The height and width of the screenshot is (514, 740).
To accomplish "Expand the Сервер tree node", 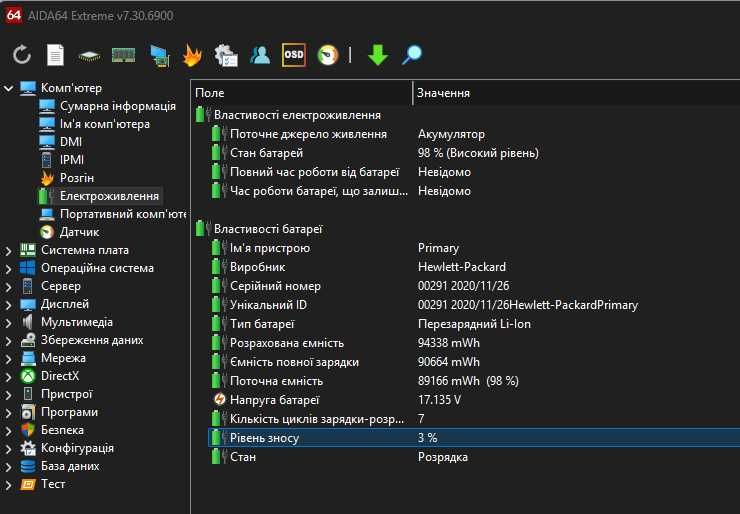I will click(x=8, y=286).
